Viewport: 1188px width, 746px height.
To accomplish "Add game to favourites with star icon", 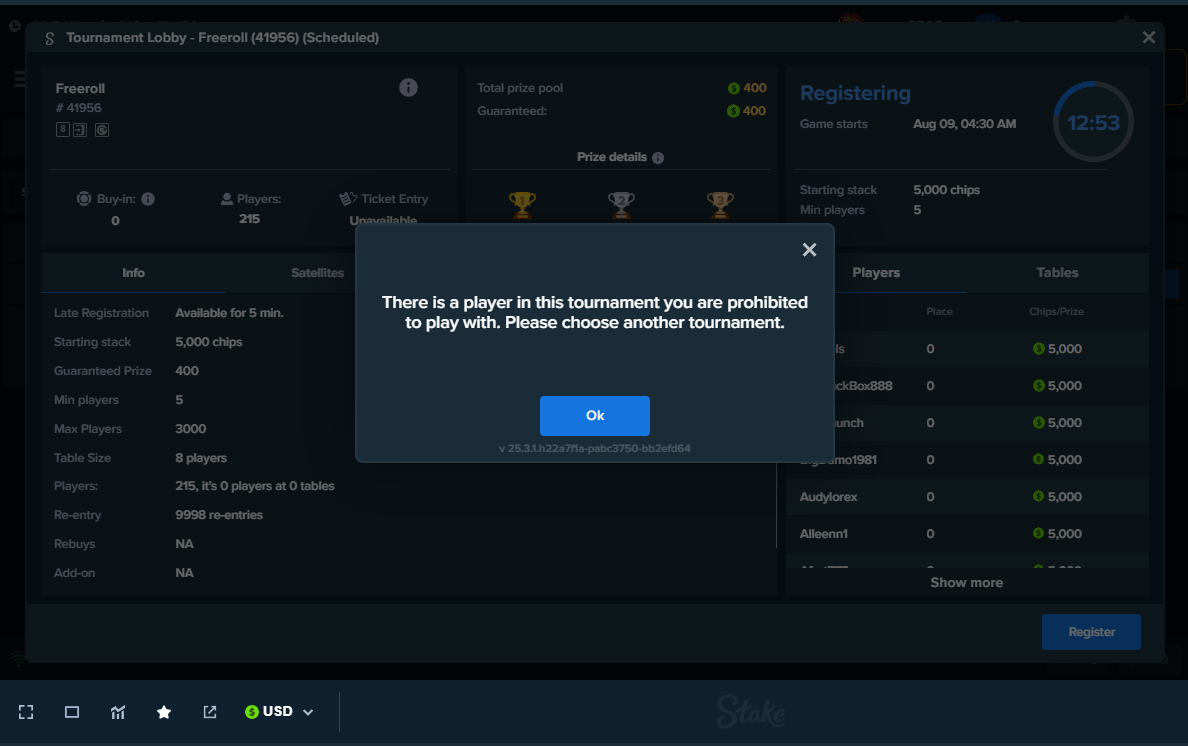I will pos(164,712).
